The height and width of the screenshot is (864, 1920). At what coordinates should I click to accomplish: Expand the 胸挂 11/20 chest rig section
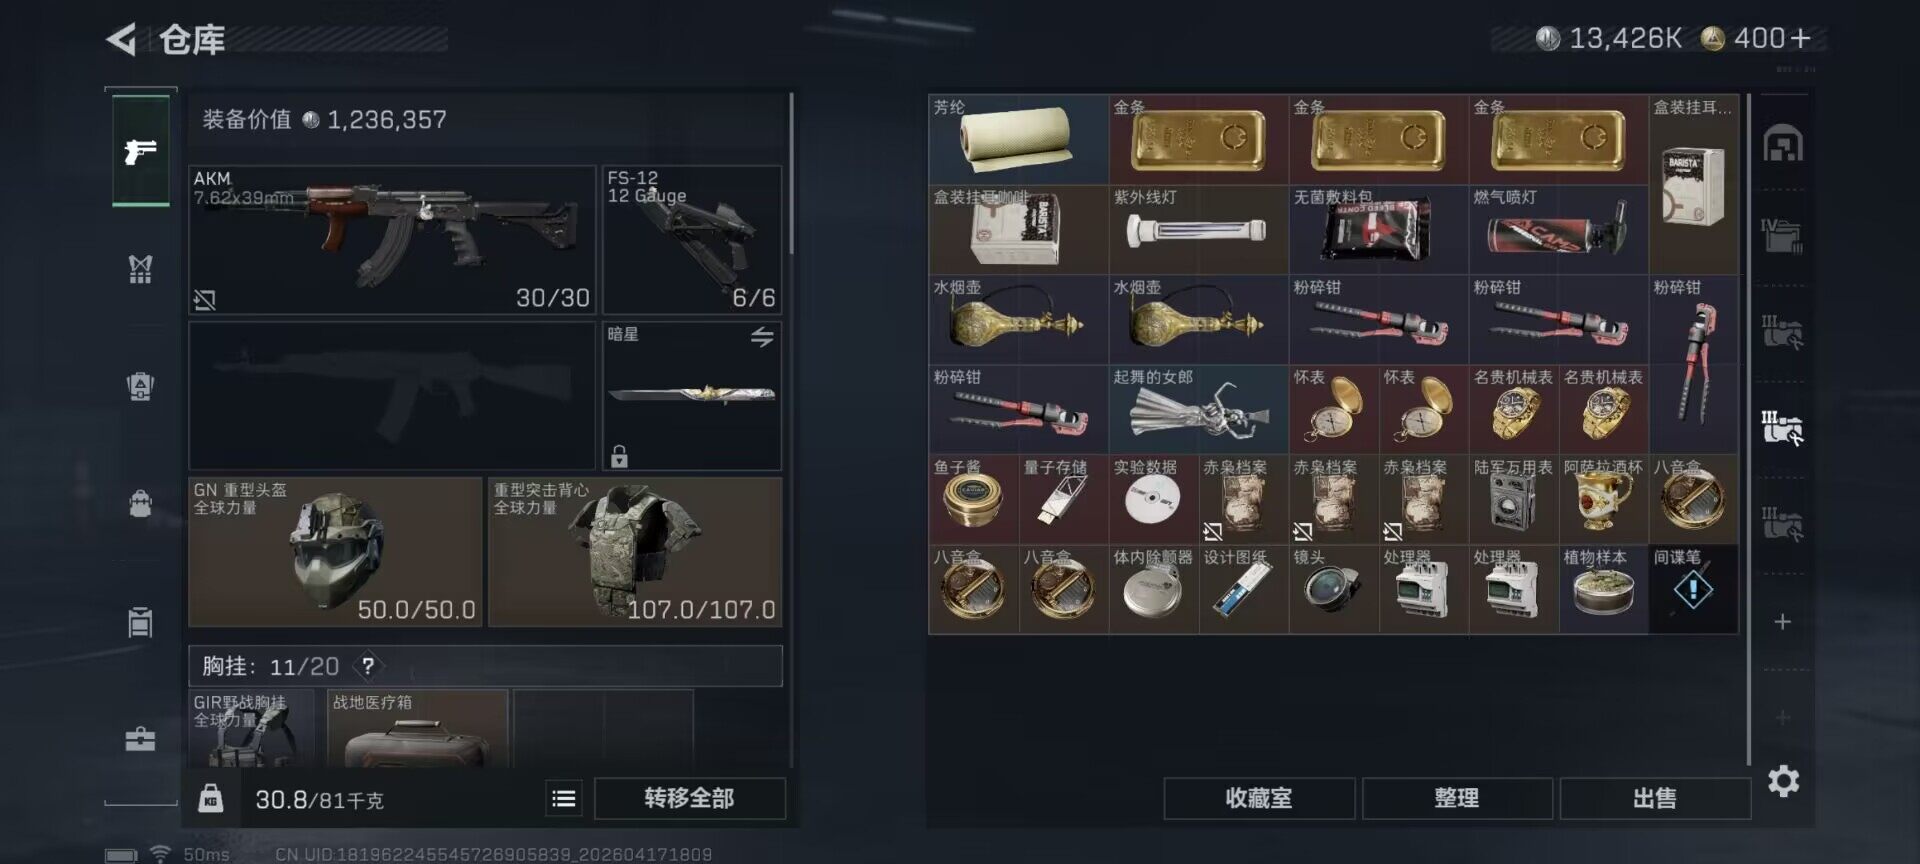[x=485, y=666]
